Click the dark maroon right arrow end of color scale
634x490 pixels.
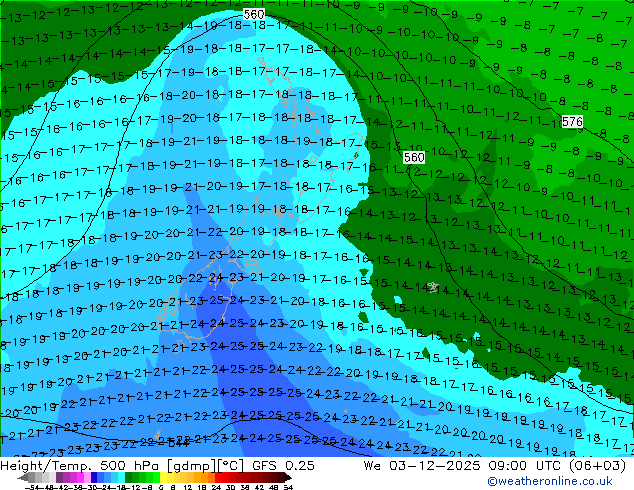[288, 477]
